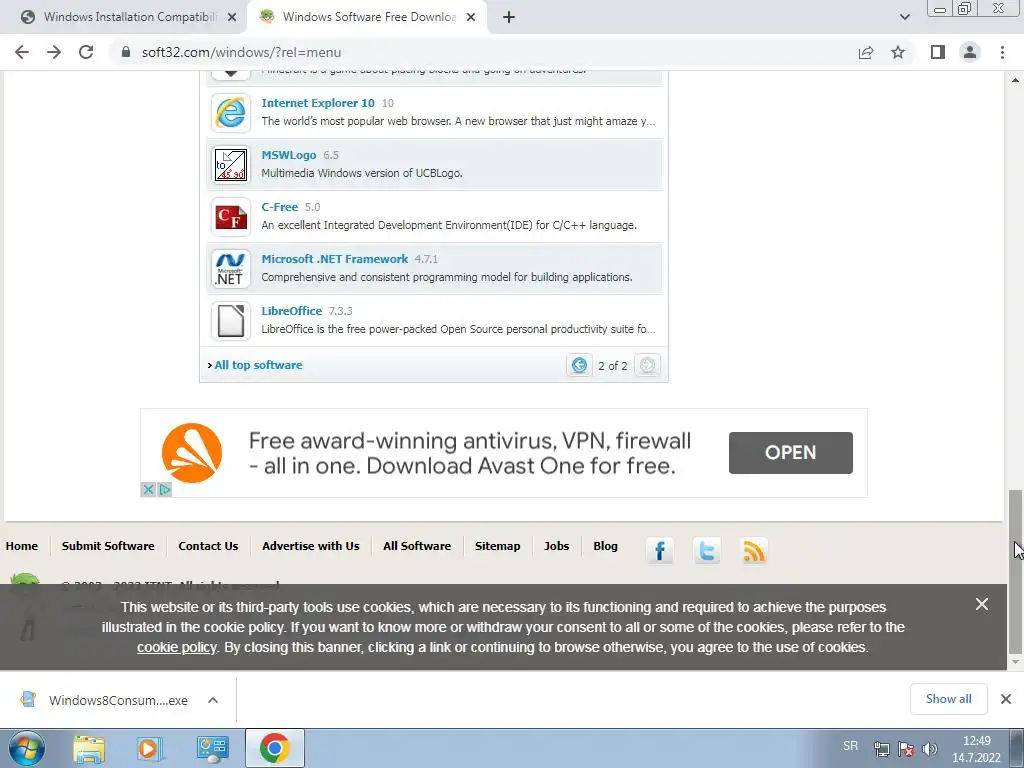This screenshot has width=1024, height=768.
Task: Expand Windows8Consum download options chevron
Action: click(213, 700)
